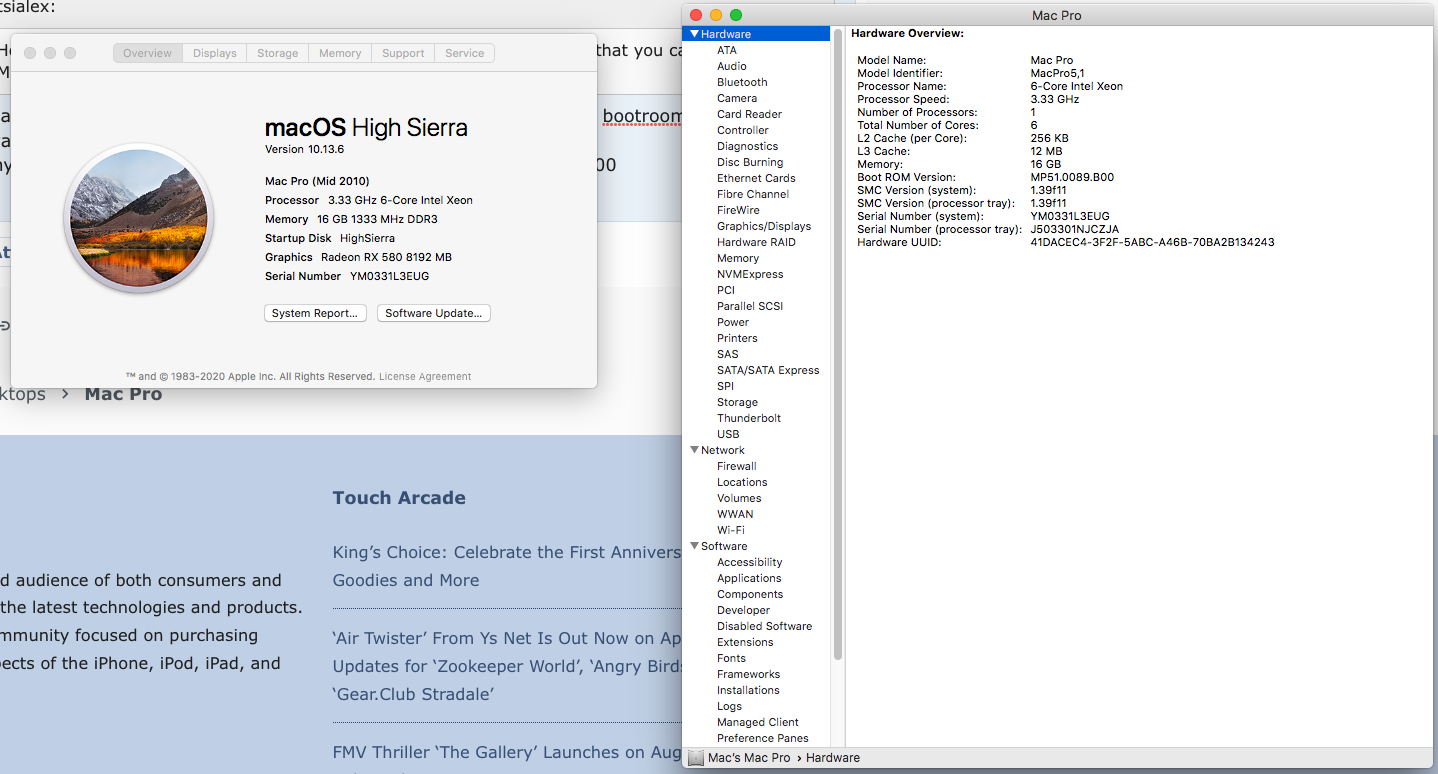Select Installations under Software
This screenshot has height=774, width=1438.
pyautogui.click(x=748, y=690)
